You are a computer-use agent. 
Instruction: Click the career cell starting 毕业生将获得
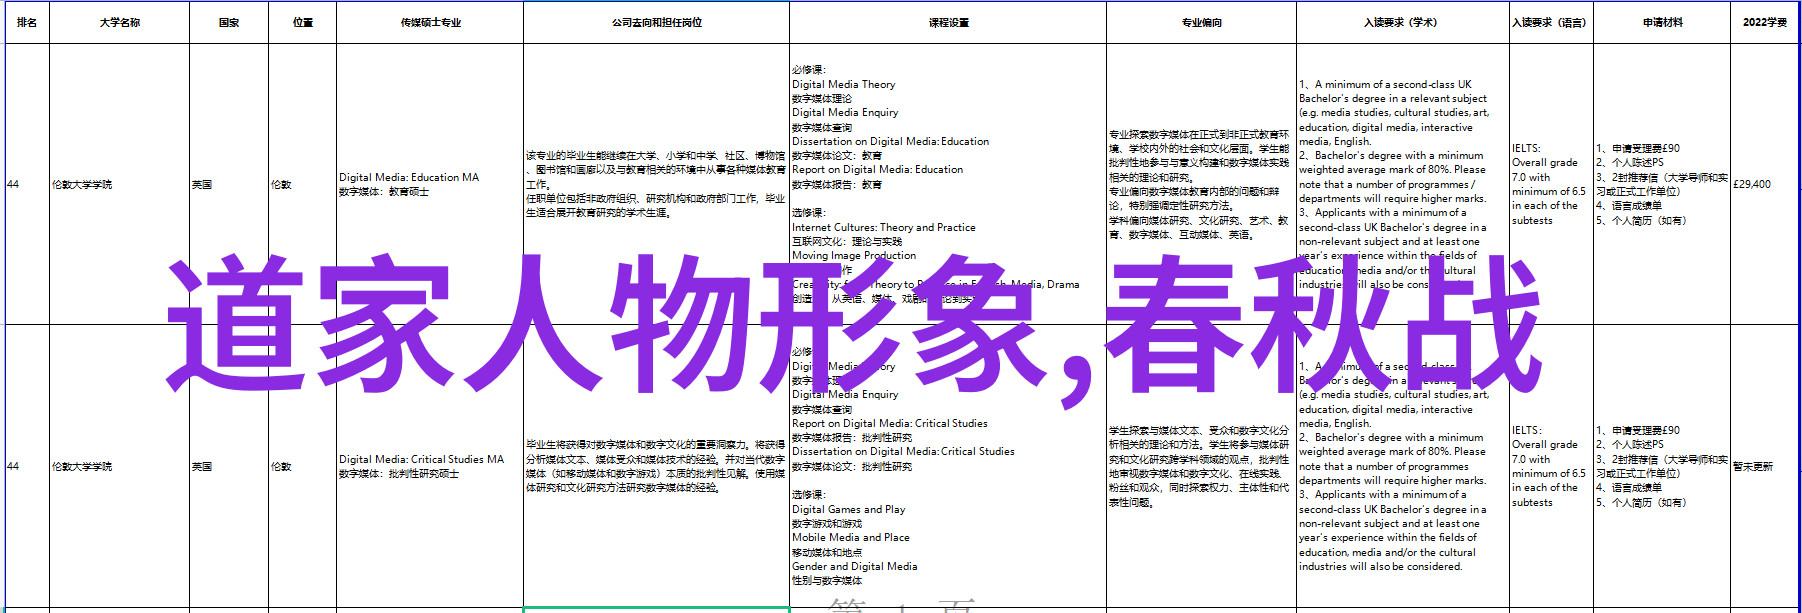(656, 466)
